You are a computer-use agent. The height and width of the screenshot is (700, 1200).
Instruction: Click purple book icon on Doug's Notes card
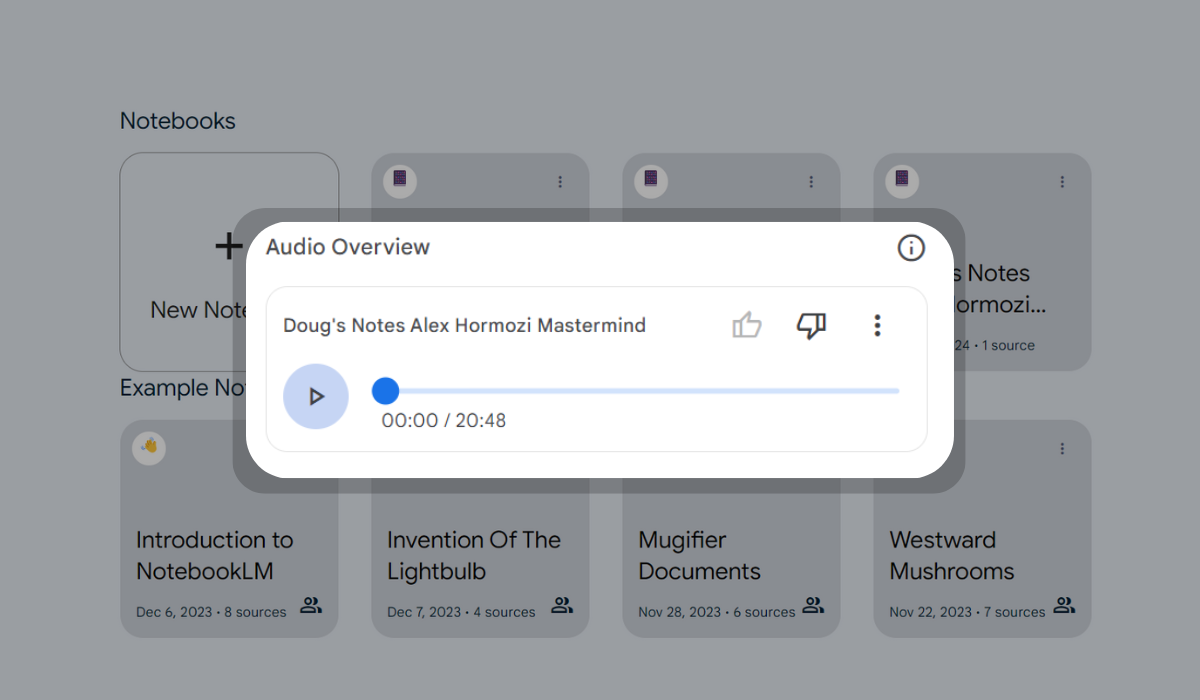click(x=902, y=179)
